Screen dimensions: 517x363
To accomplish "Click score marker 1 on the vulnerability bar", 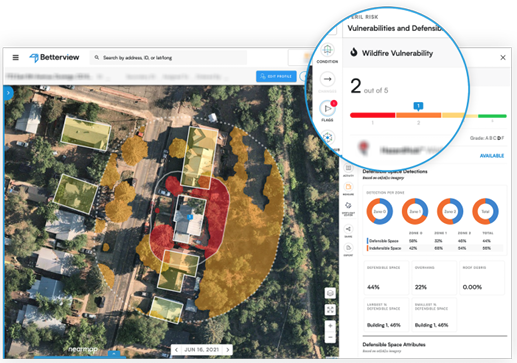I will [x=418, y=106].
